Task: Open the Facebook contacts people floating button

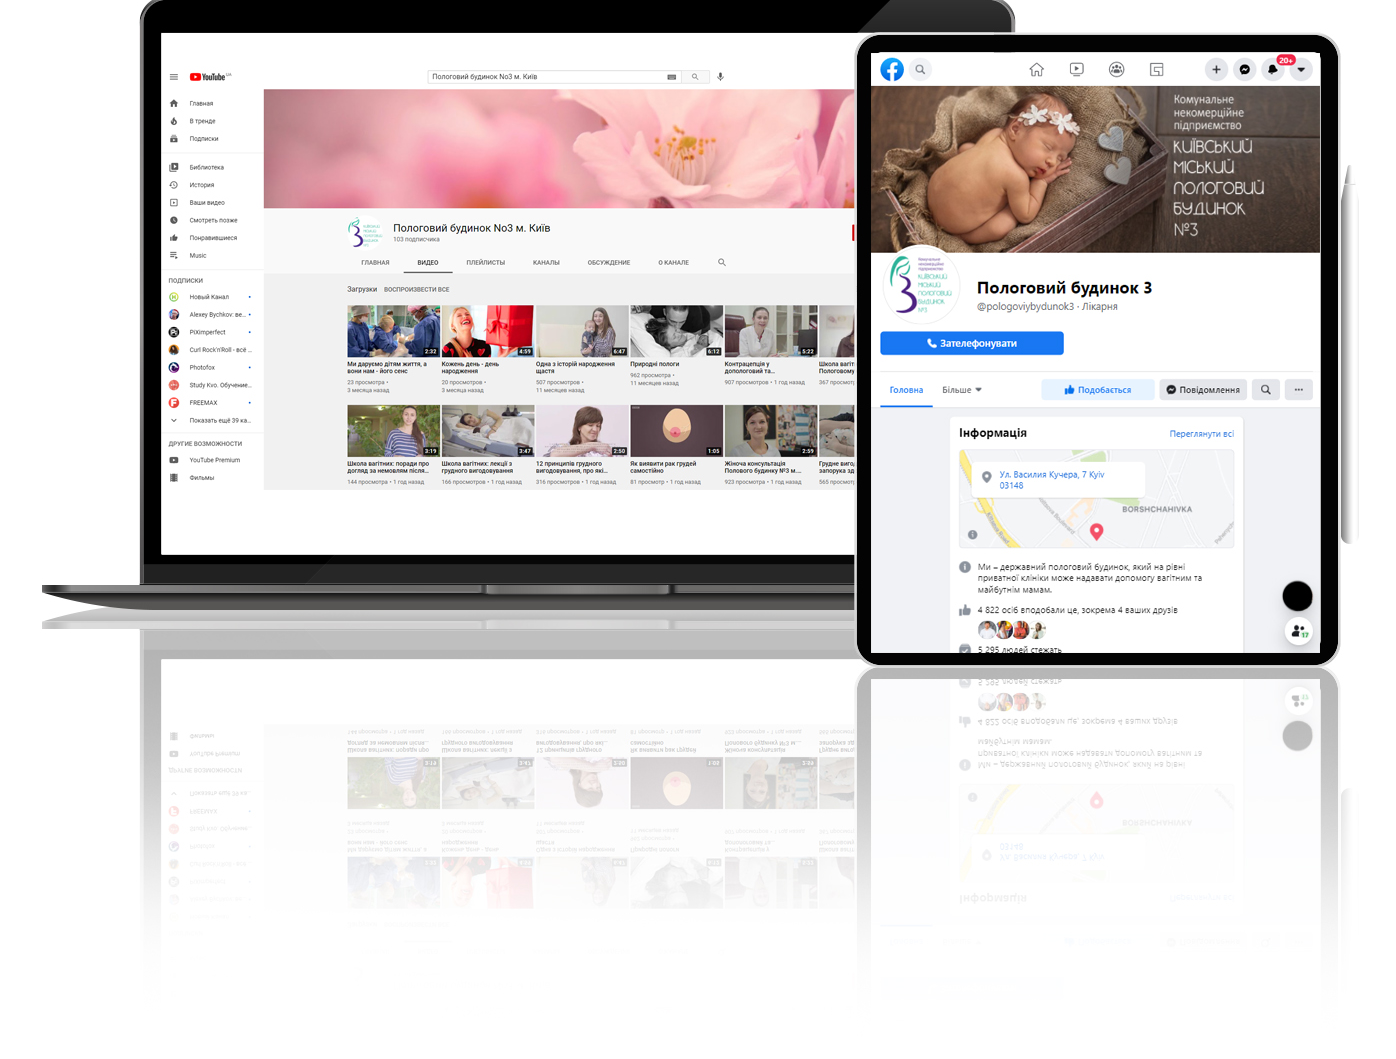Action: coord(1298,631)
